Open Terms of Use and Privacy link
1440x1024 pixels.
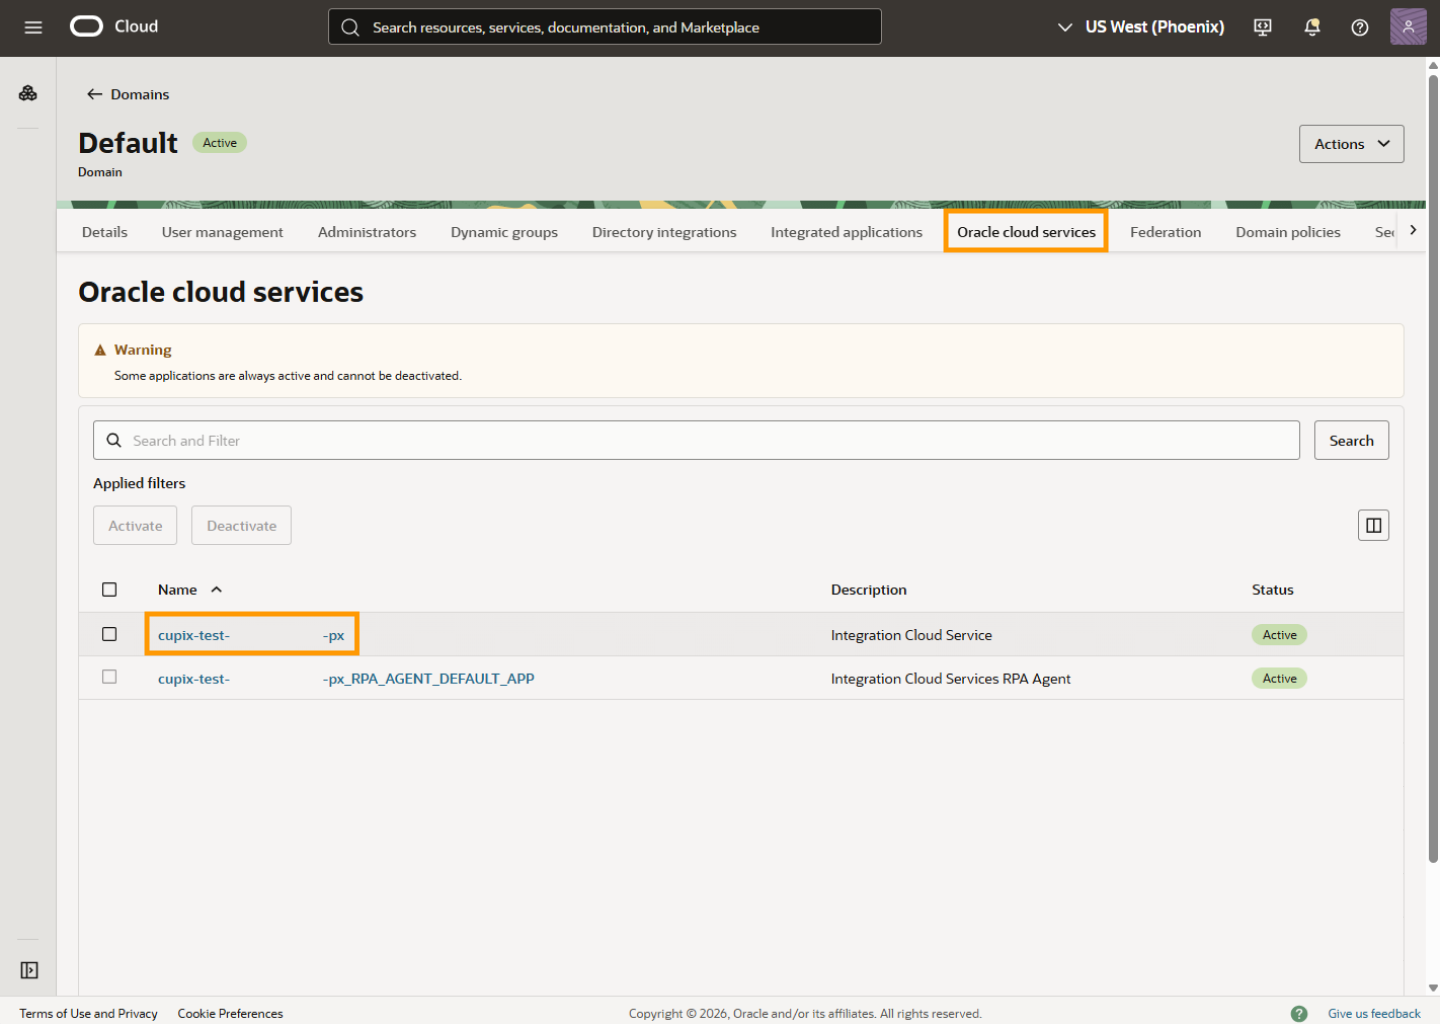click(x=89, y=1013)
